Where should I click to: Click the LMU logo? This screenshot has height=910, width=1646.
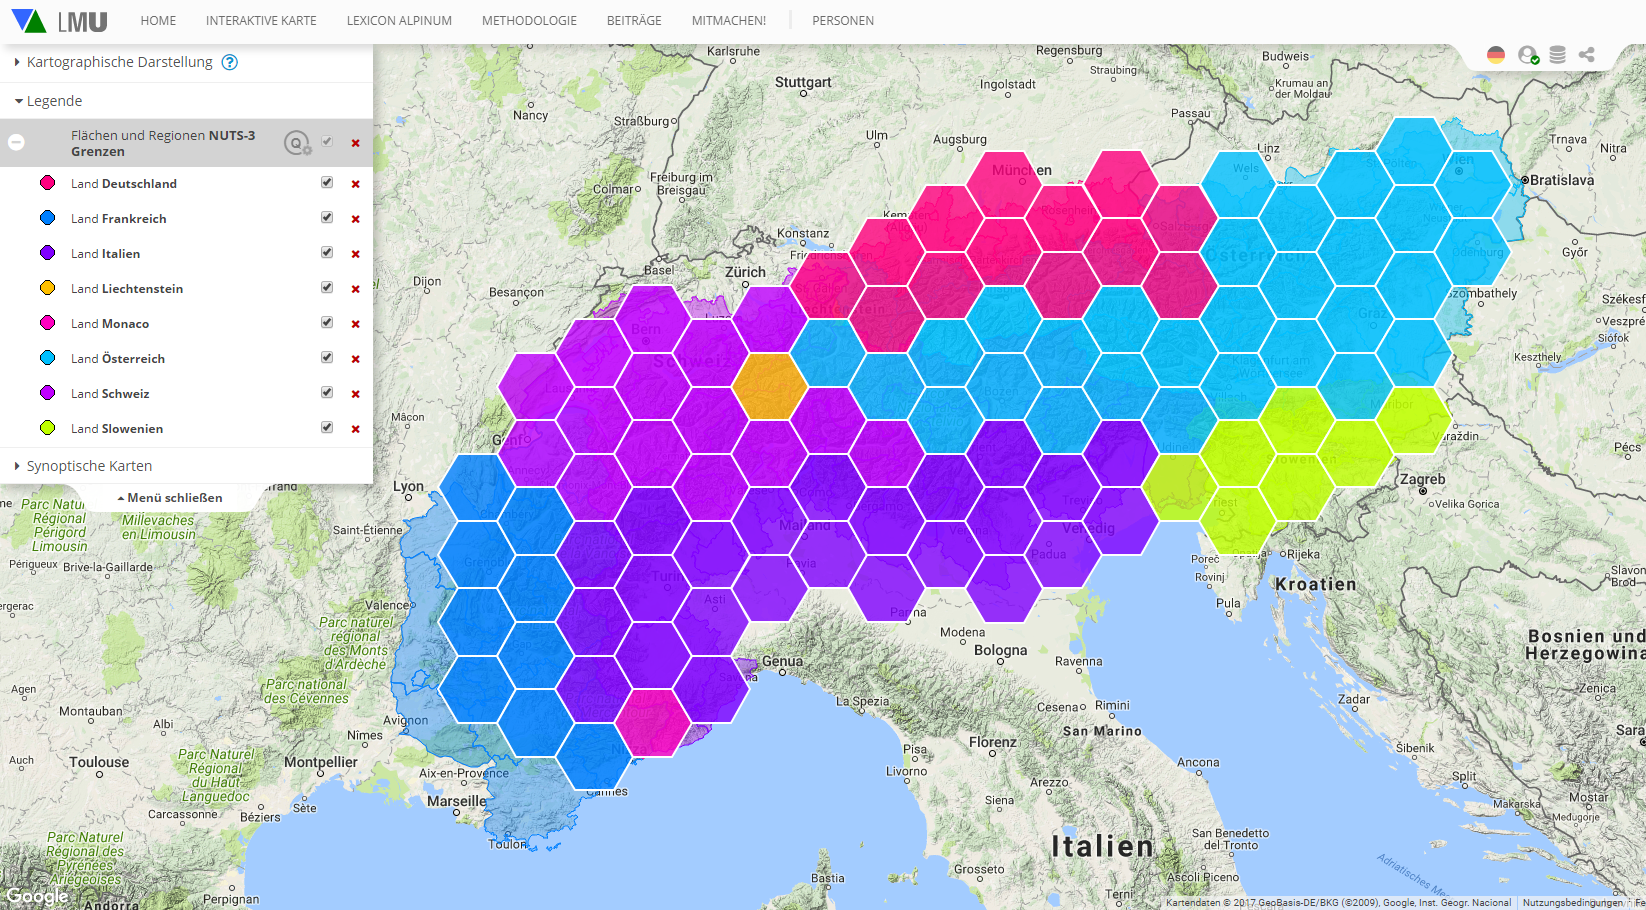click(60, 21)
